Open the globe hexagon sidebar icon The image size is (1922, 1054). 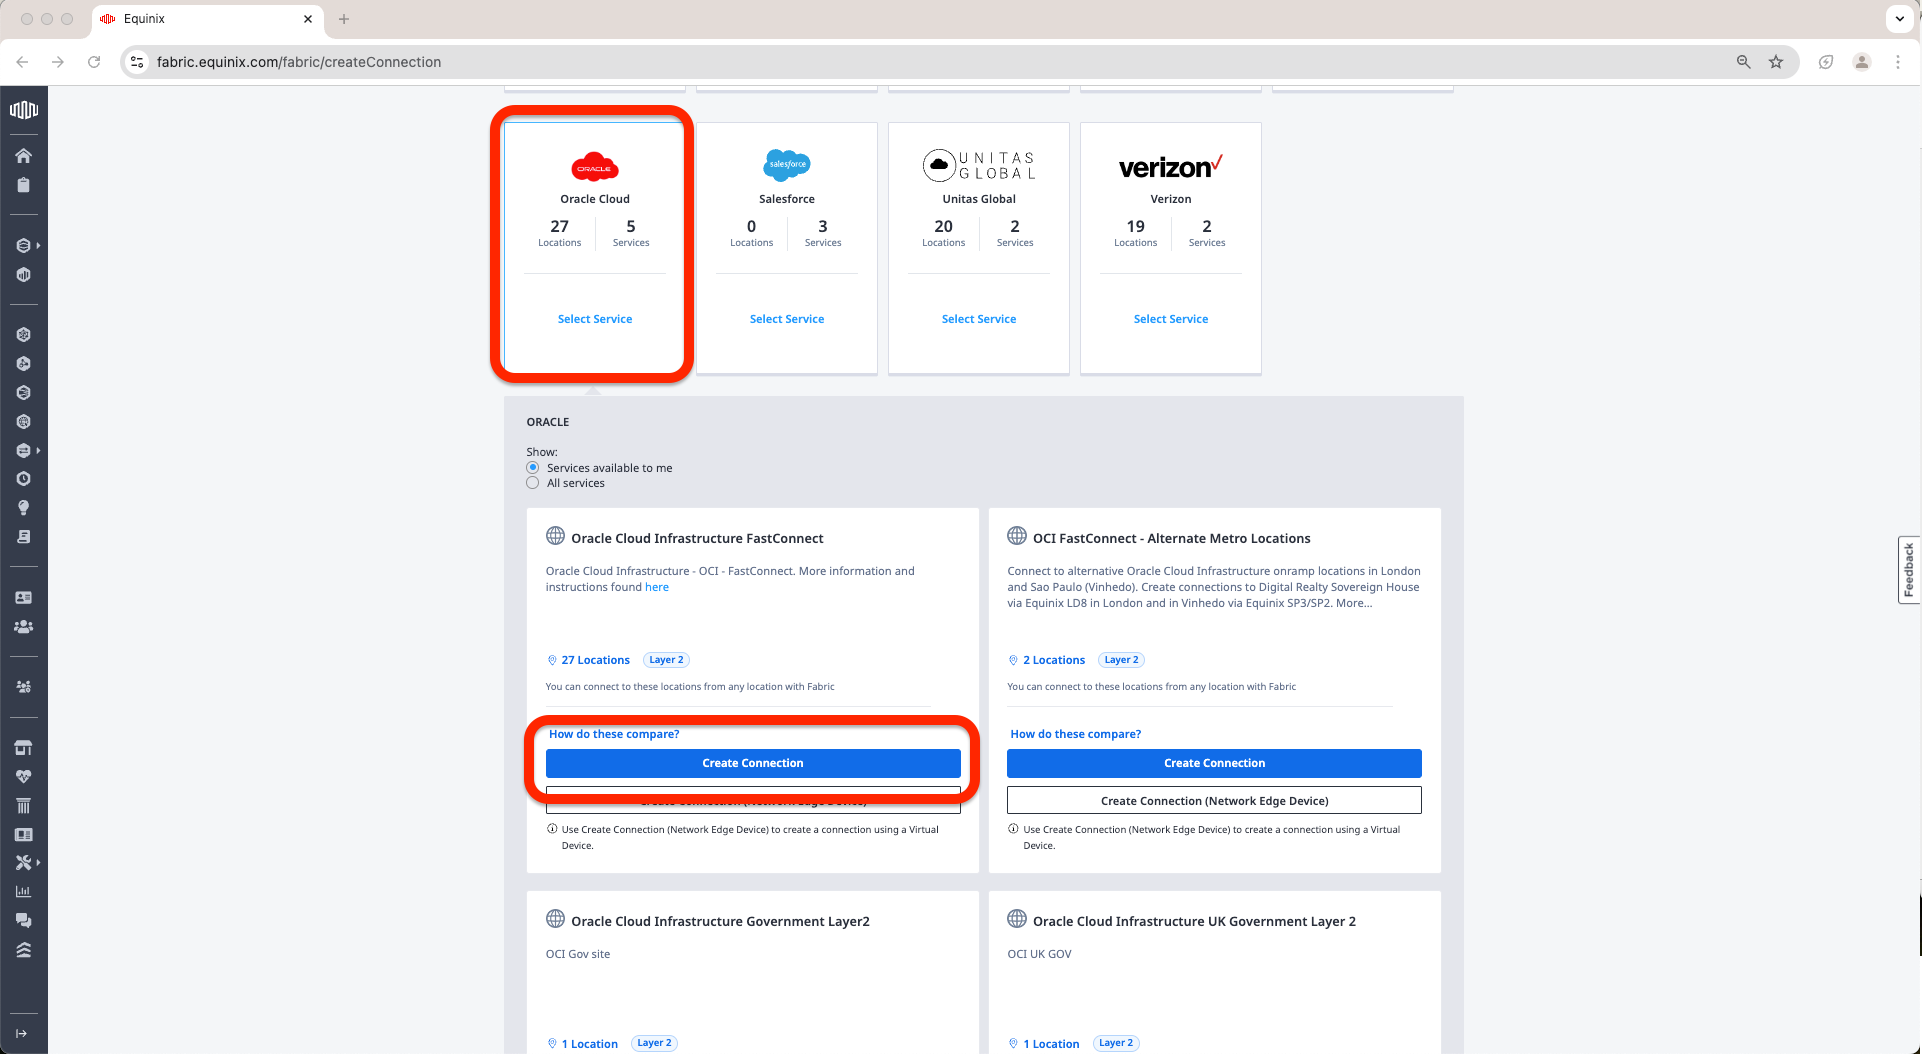pos(24,422)
